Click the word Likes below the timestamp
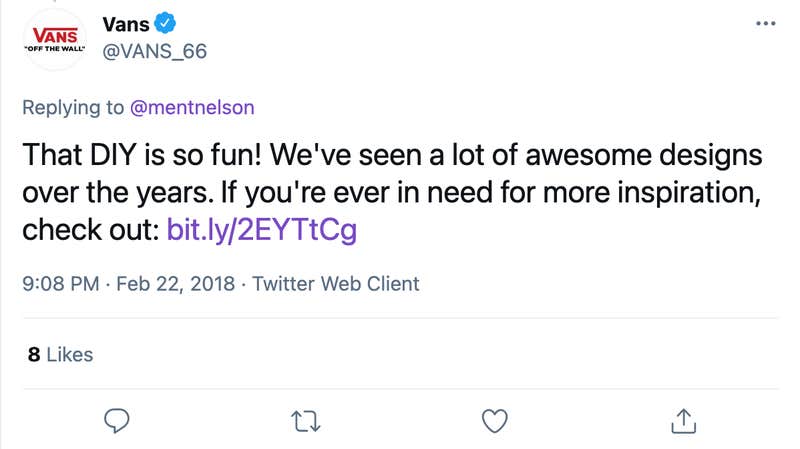Screen dimensions: 800x449 coord(70,354)
